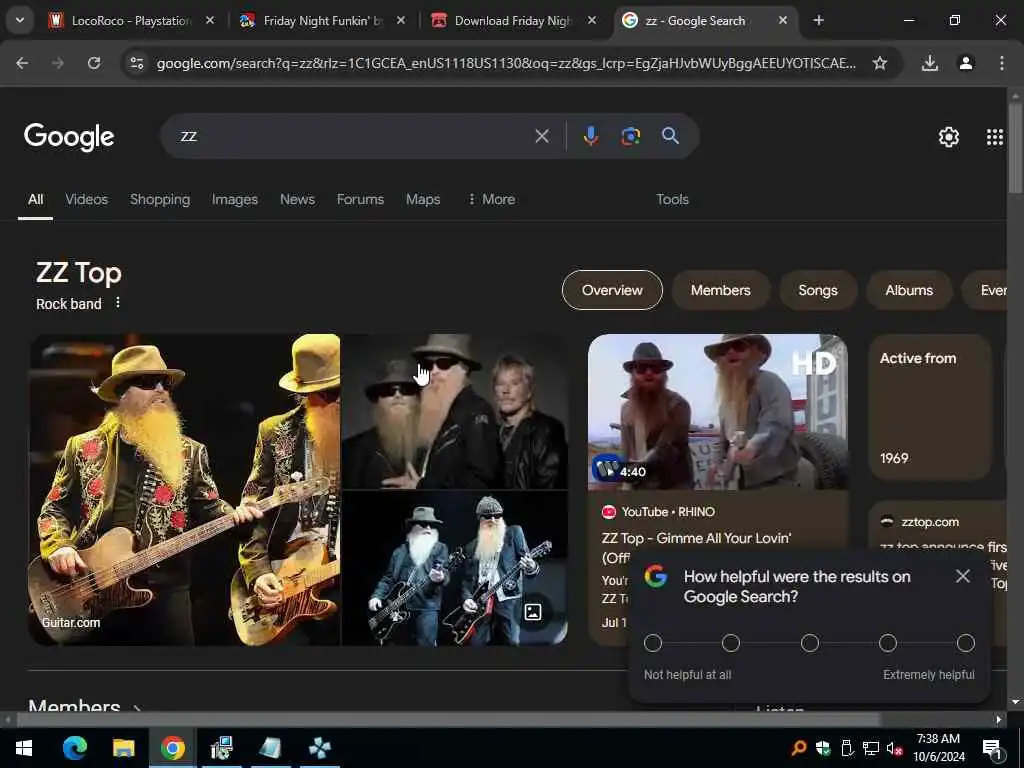Open the Videos results tab
Image resolution: width=1024 pixels, height=768 pixels.
coord(86,199)
